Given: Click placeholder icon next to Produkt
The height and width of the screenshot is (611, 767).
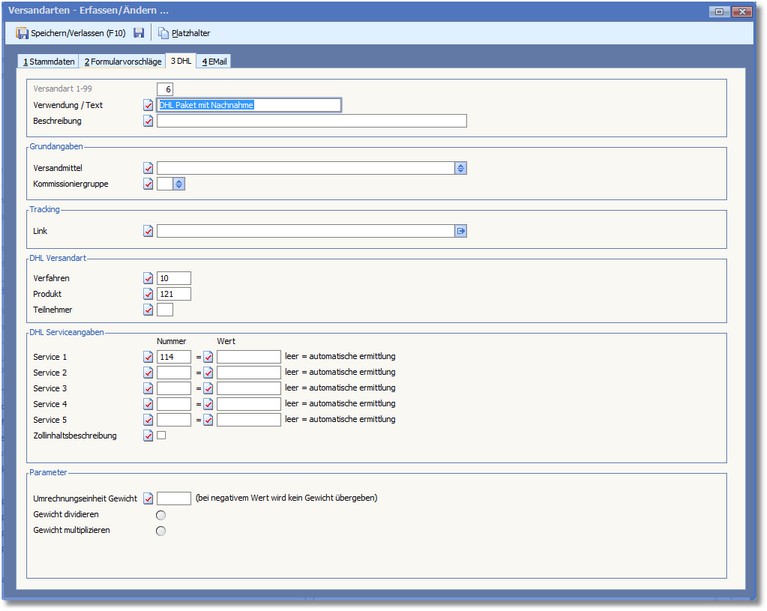Looking at the screenshot, I should (149, 294).
